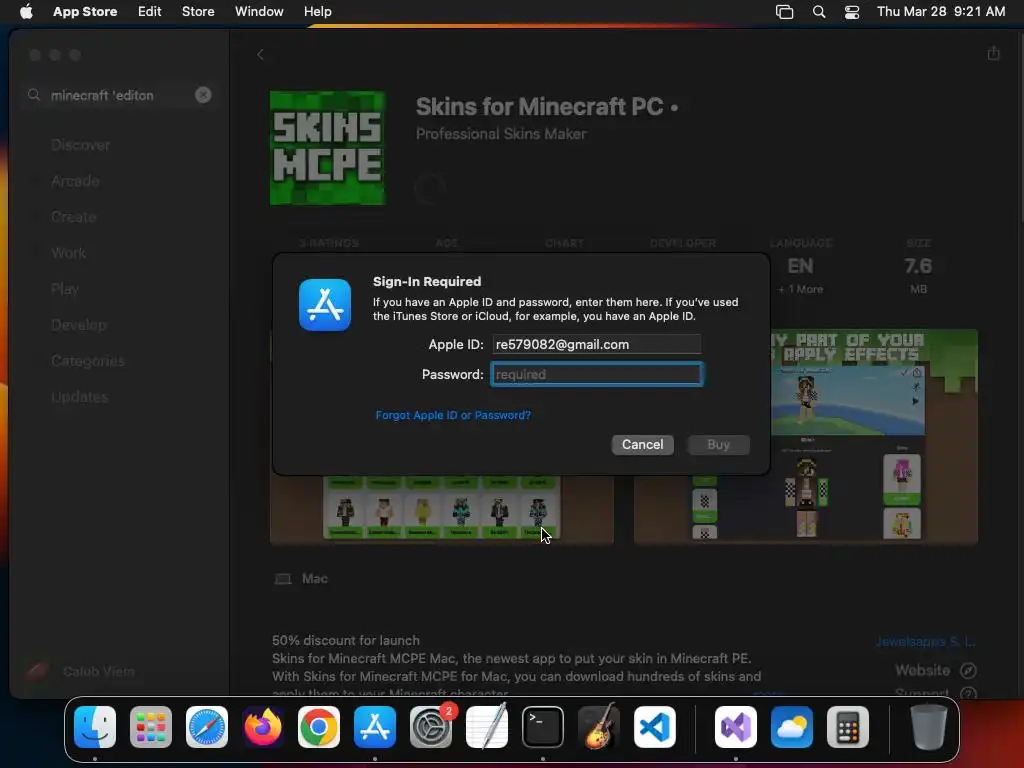Open the Help menu
1024x768 pixels.
pyautogui.click(x=317, y=12)
